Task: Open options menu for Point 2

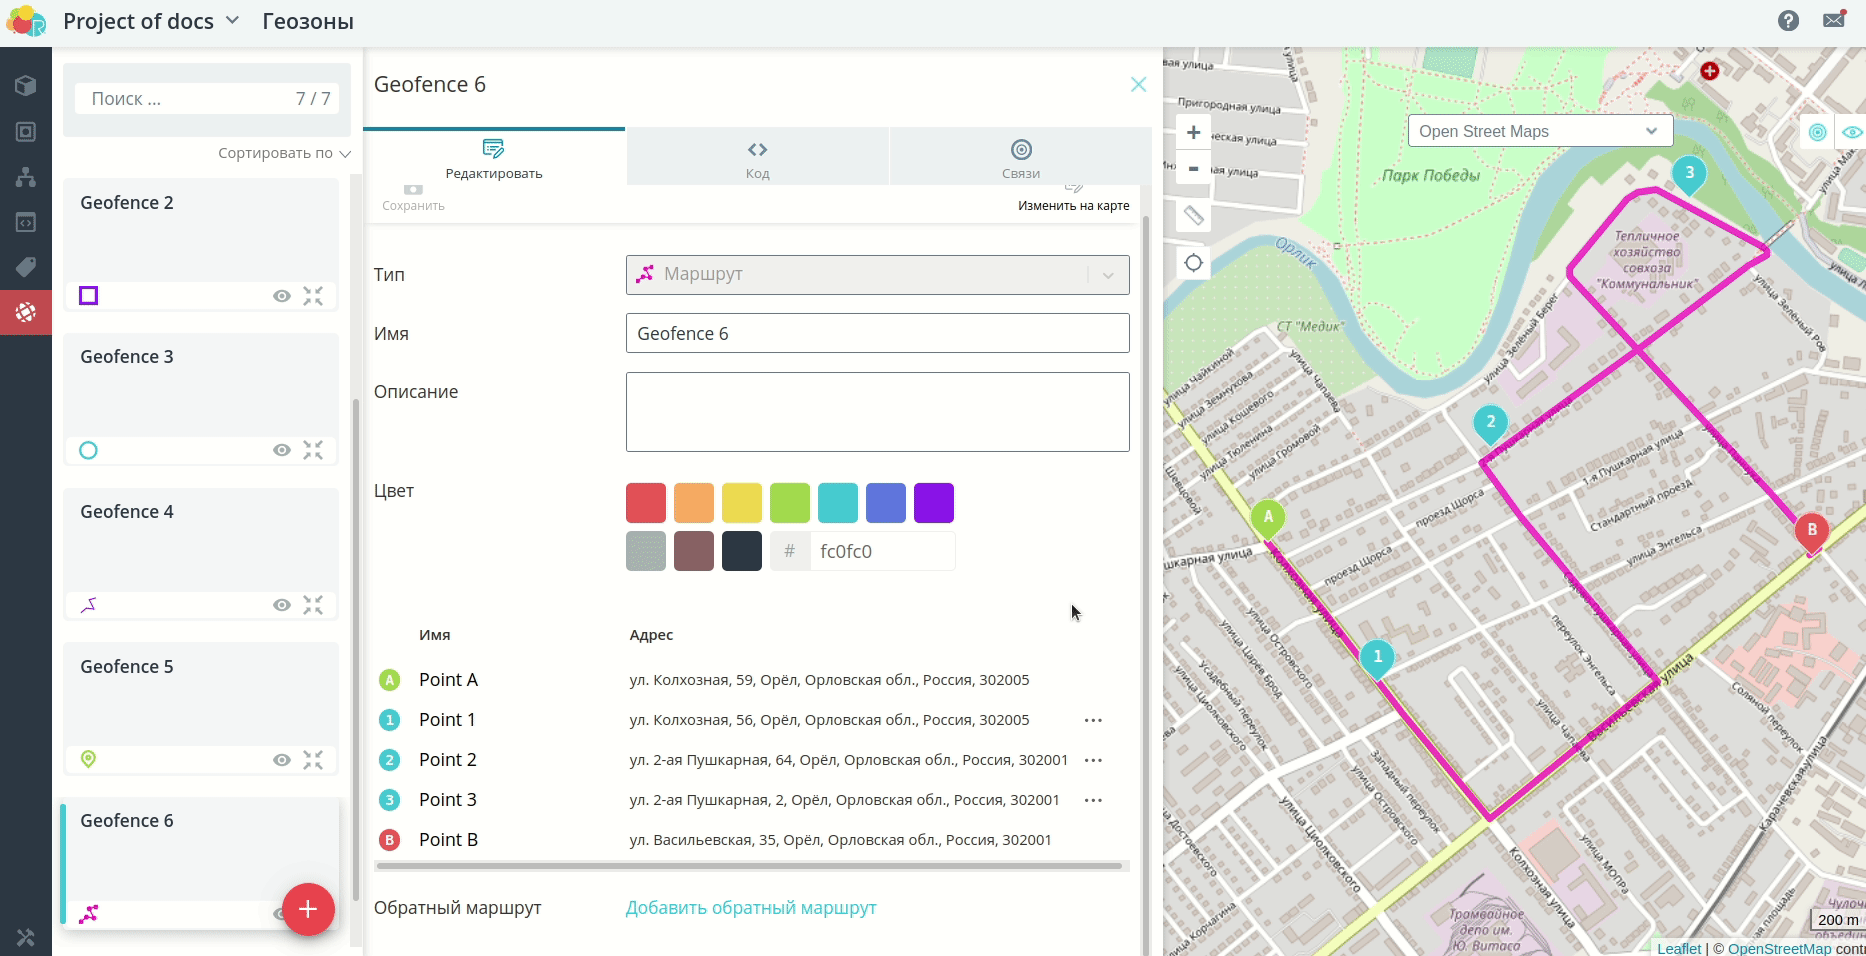Action: click(1093, 760)
